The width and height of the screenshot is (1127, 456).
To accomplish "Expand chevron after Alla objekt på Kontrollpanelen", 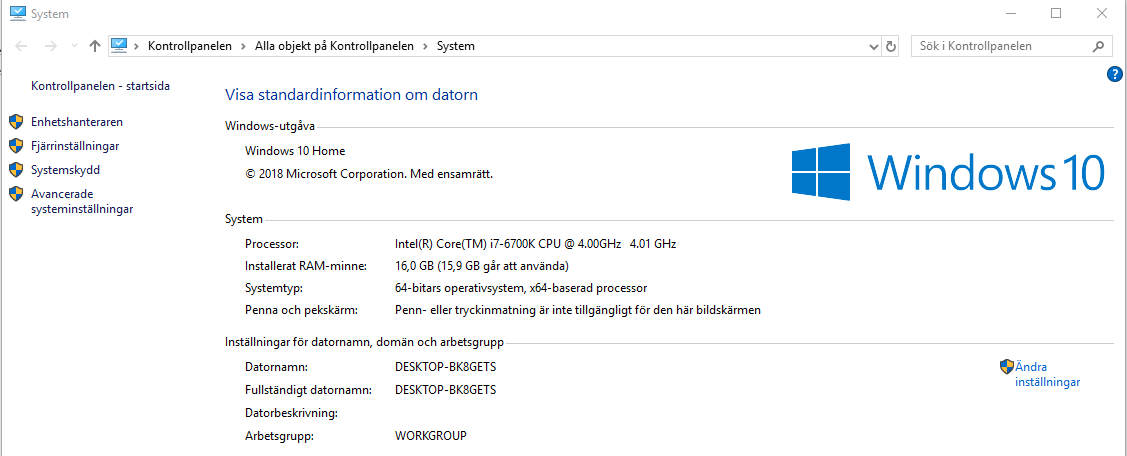I will click(426, 46).
